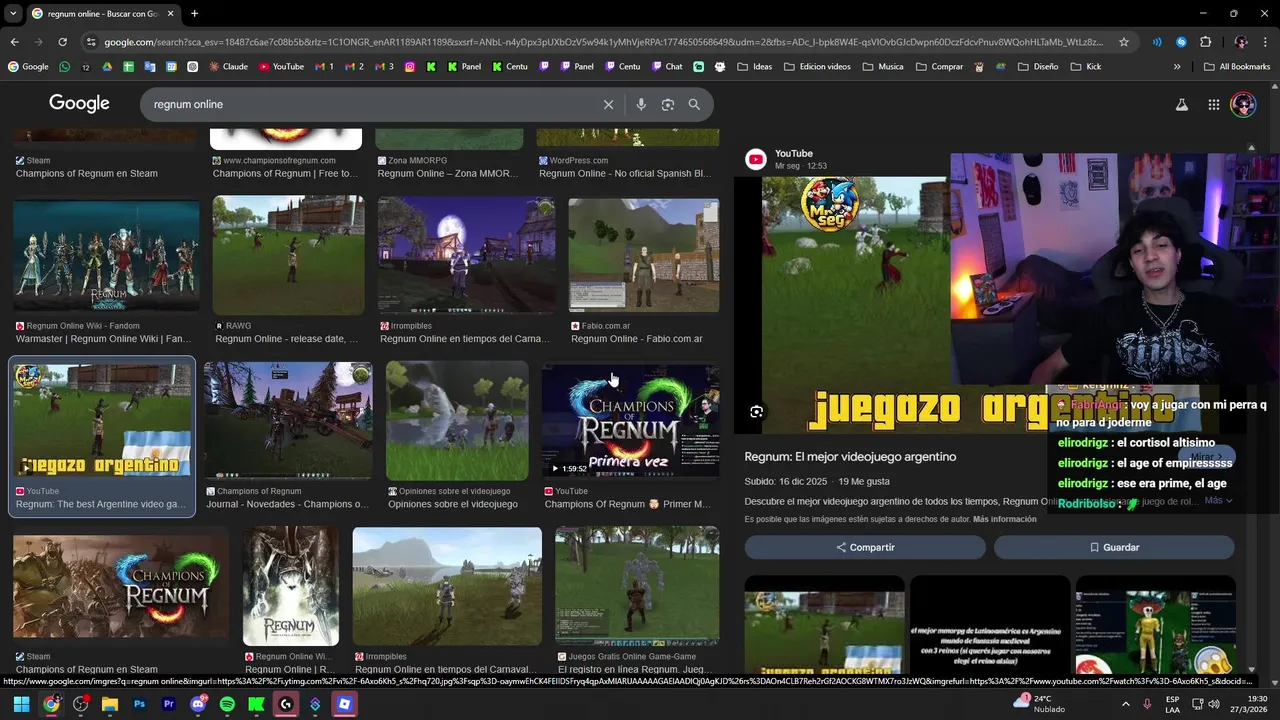Open the YouTube bookmark

pyautogui.click(x=281, y=67)
